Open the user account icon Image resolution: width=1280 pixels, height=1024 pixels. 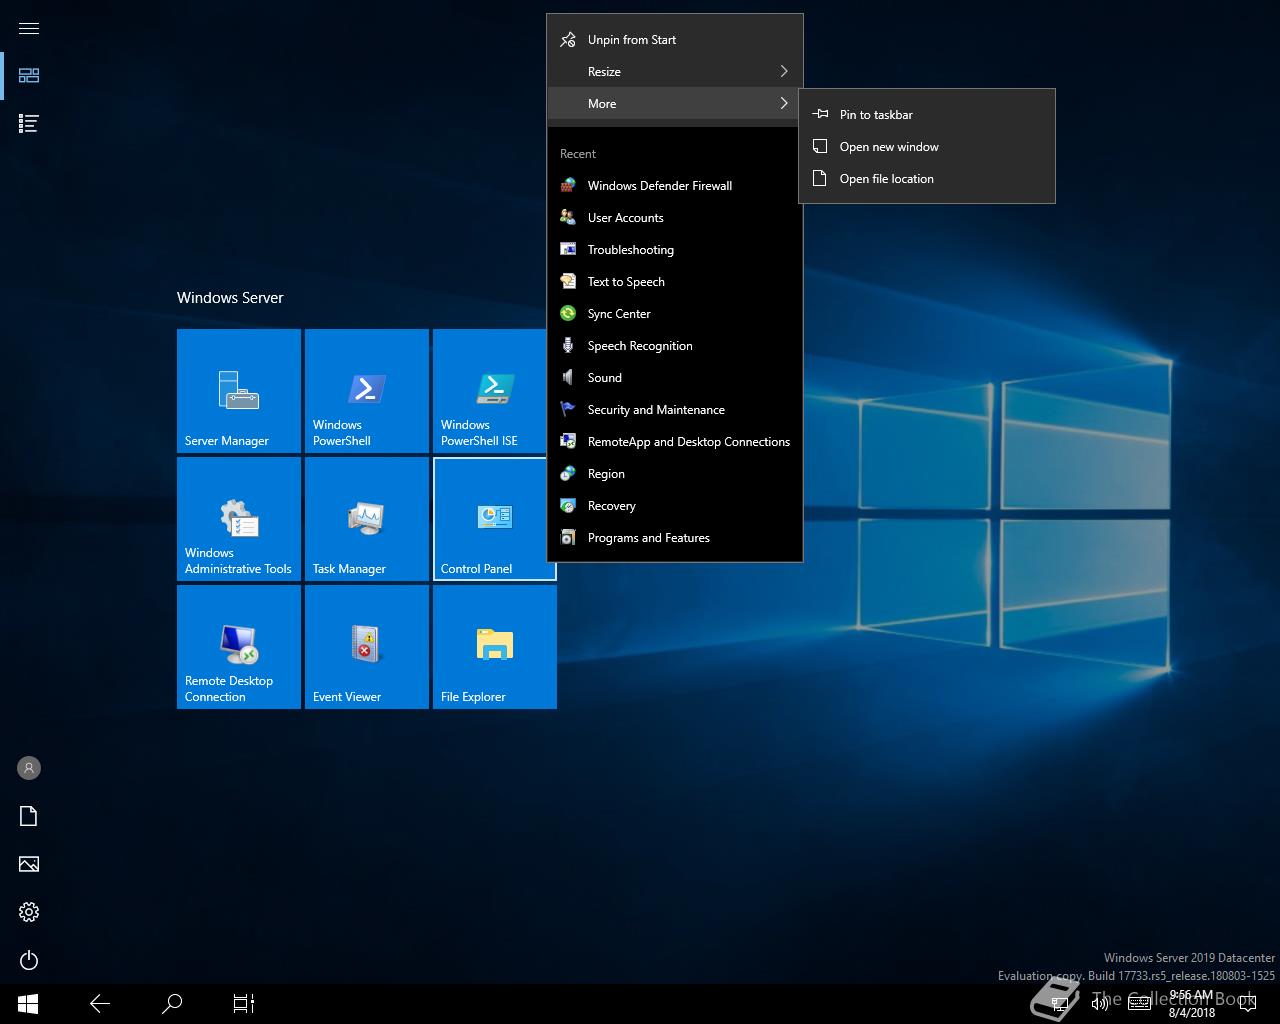coord(29,768)
